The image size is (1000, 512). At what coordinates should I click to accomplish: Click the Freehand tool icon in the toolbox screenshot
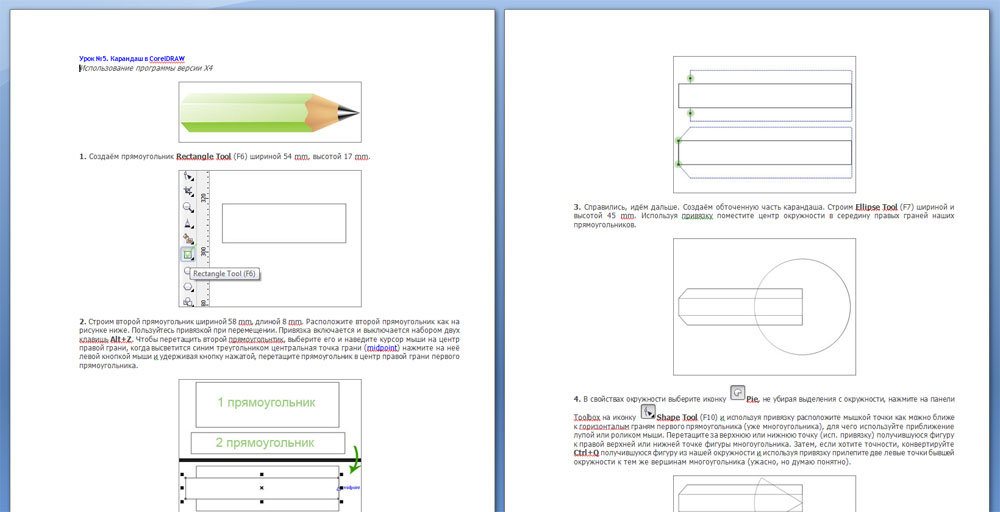pyautogui.click(x=188, y=224)
